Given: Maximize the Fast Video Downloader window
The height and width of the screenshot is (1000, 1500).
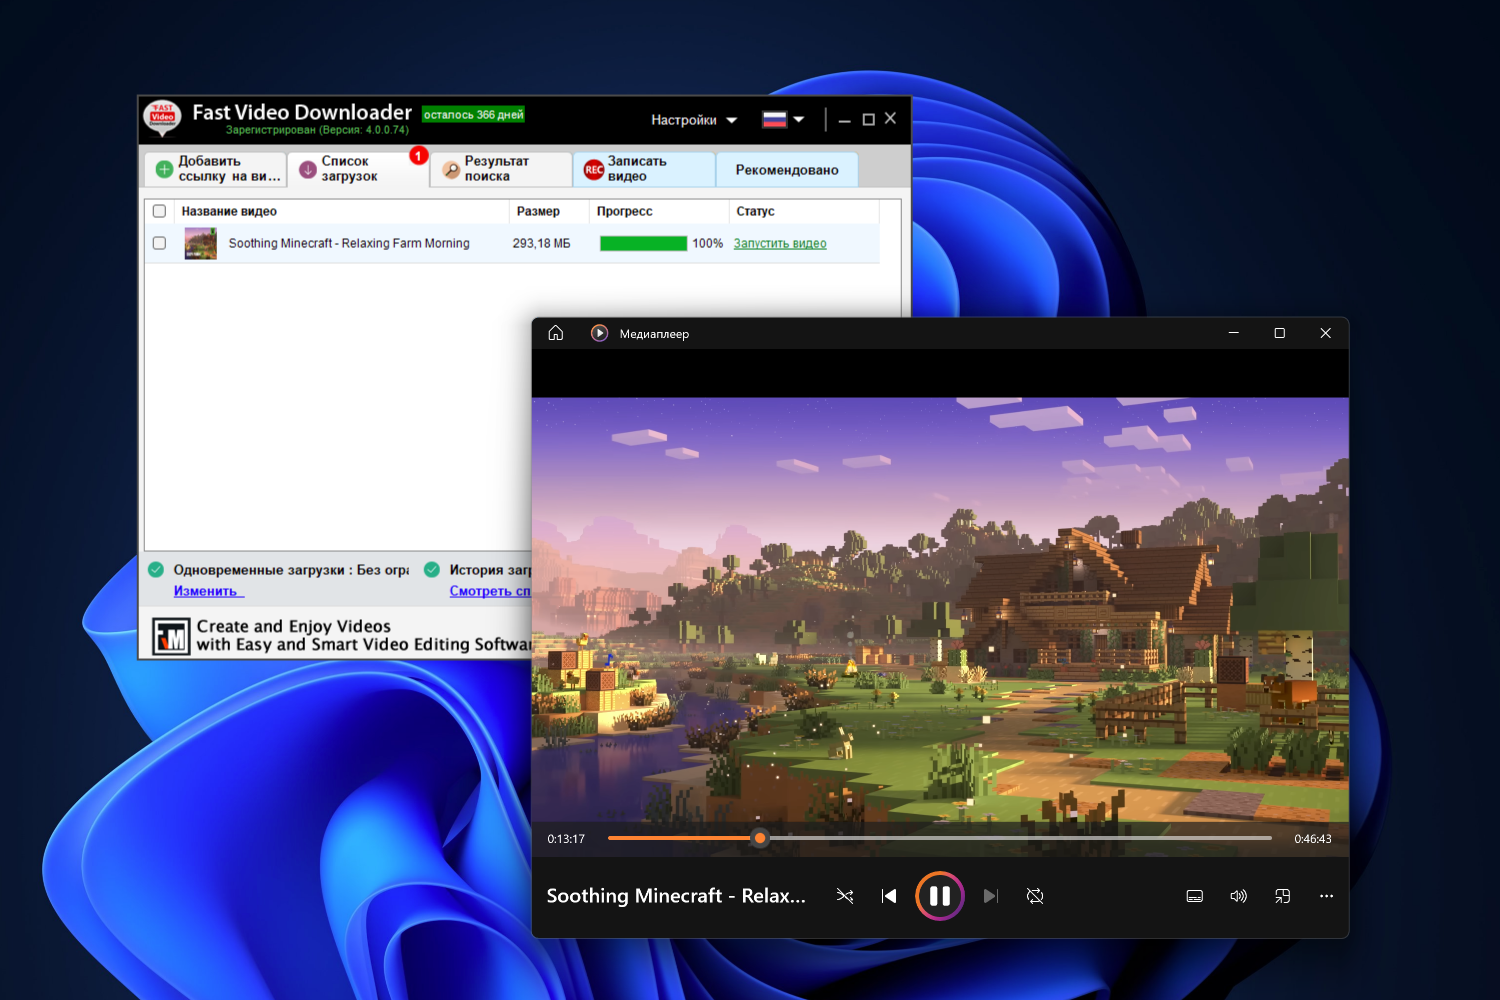Looking at the screenshot, I should tap(868, 119).
